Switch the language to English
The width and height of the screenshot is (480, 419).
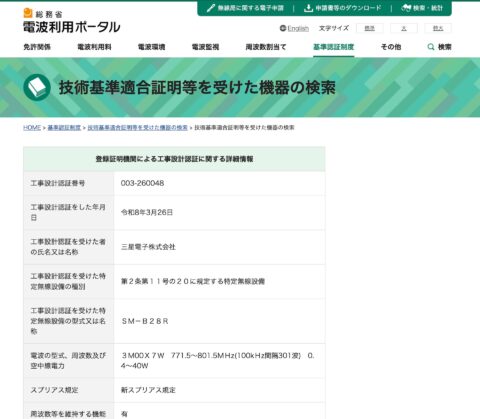(298, 28)
